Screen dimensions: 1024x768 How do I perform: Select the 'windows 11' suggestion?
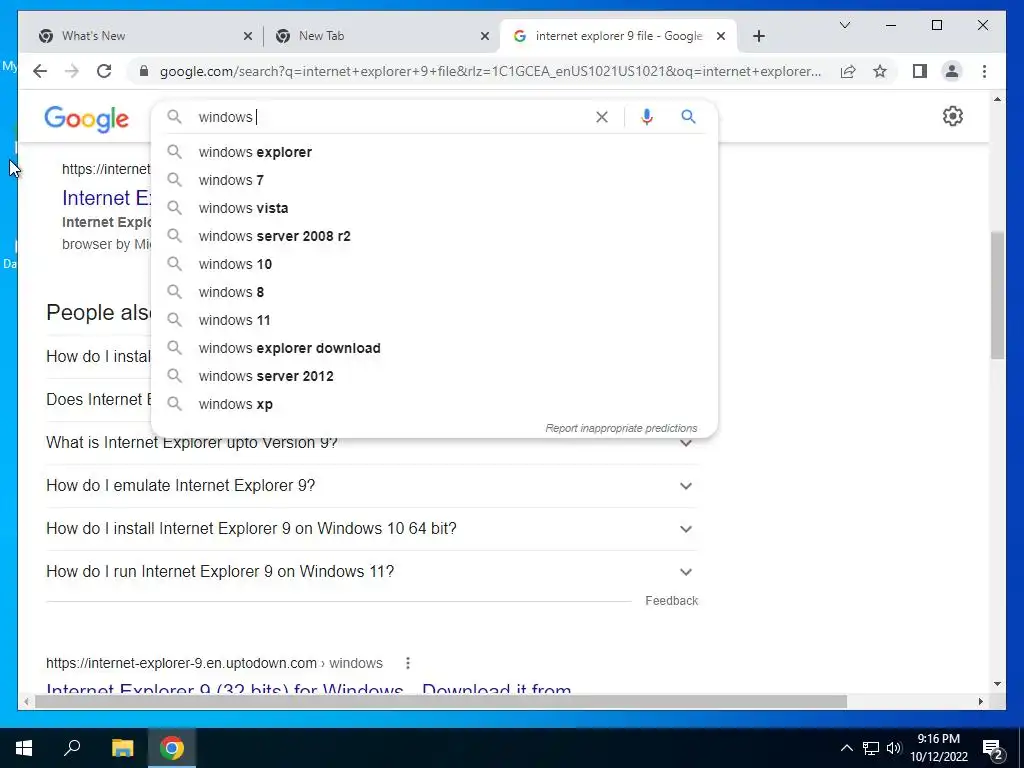coord(434,321)
